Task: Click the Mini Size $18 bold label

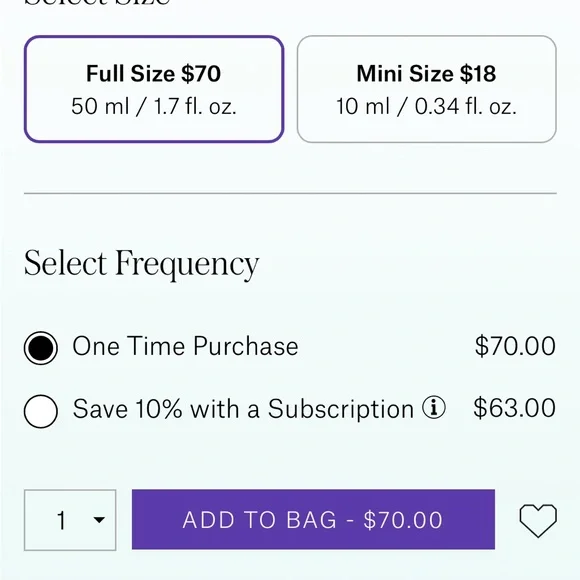Action: point(426,73)
